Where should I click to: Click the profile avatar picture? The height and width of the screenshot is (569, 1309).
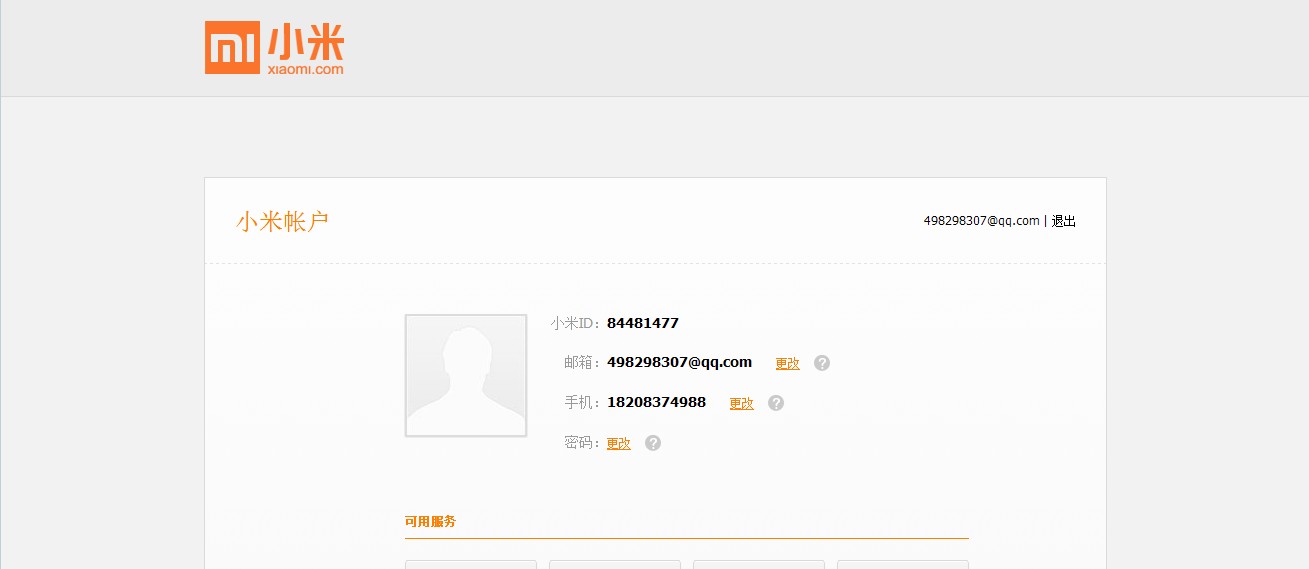pyautogui.click(x=466, y=375)
